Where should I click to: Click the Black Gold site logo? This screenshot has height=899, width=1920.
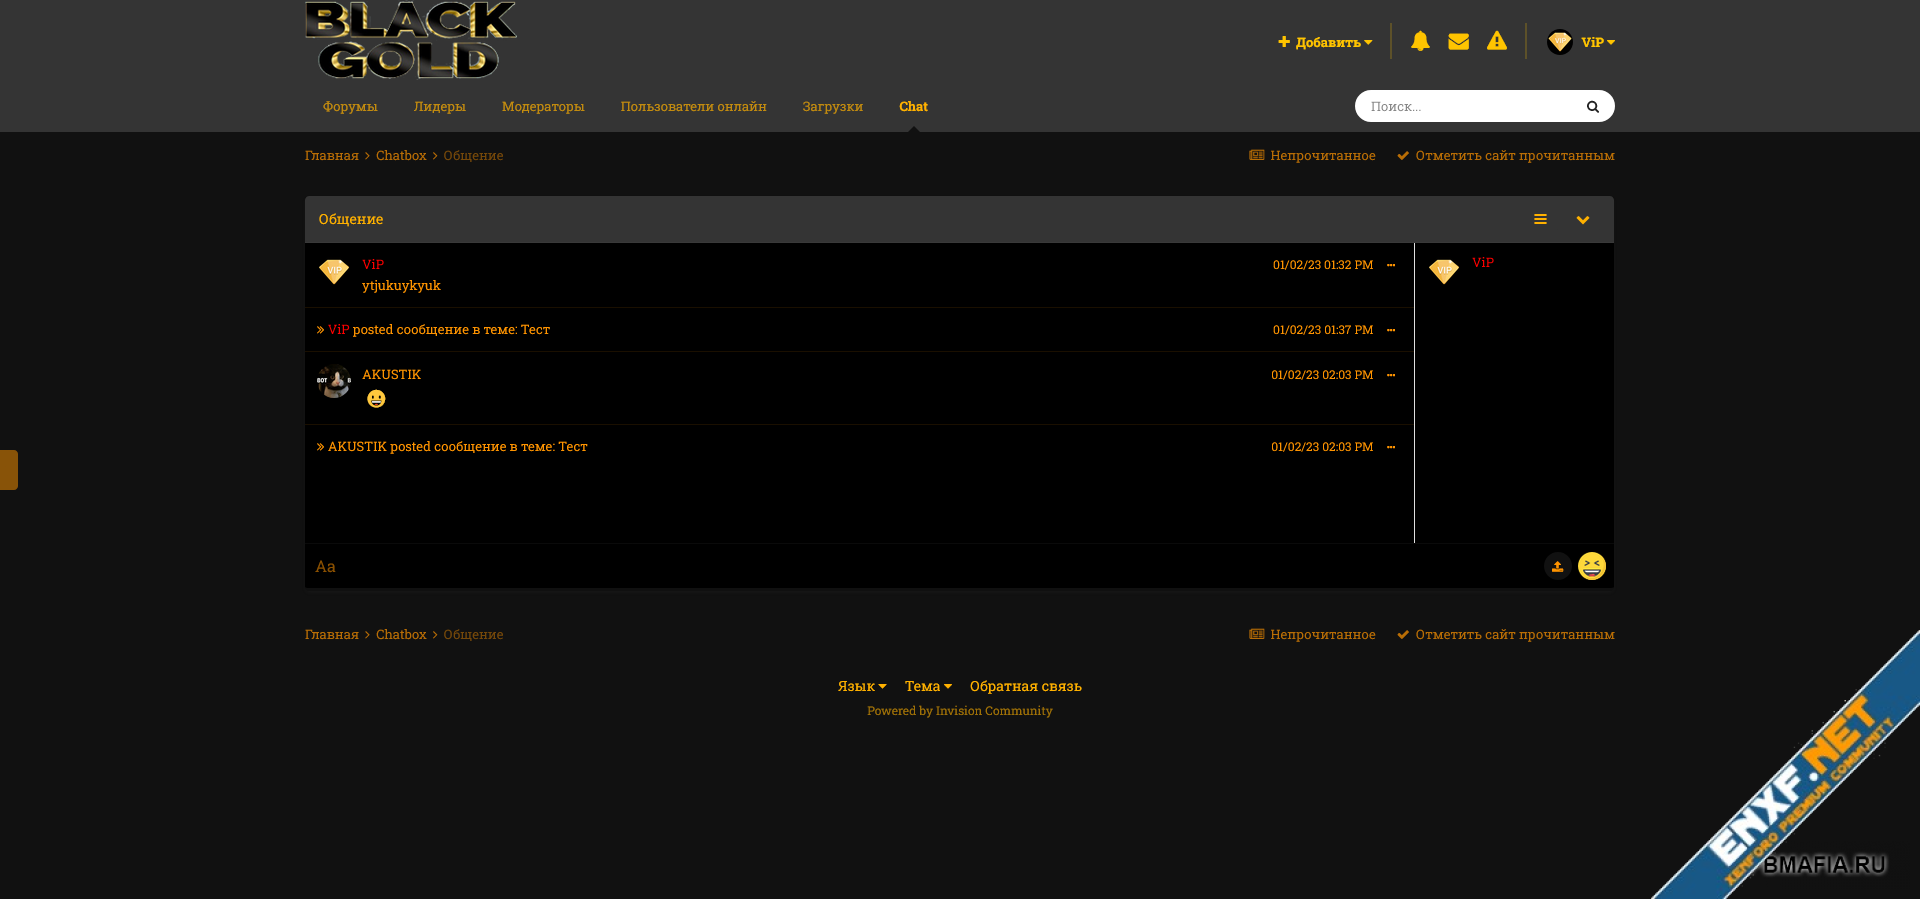(410, 40)
